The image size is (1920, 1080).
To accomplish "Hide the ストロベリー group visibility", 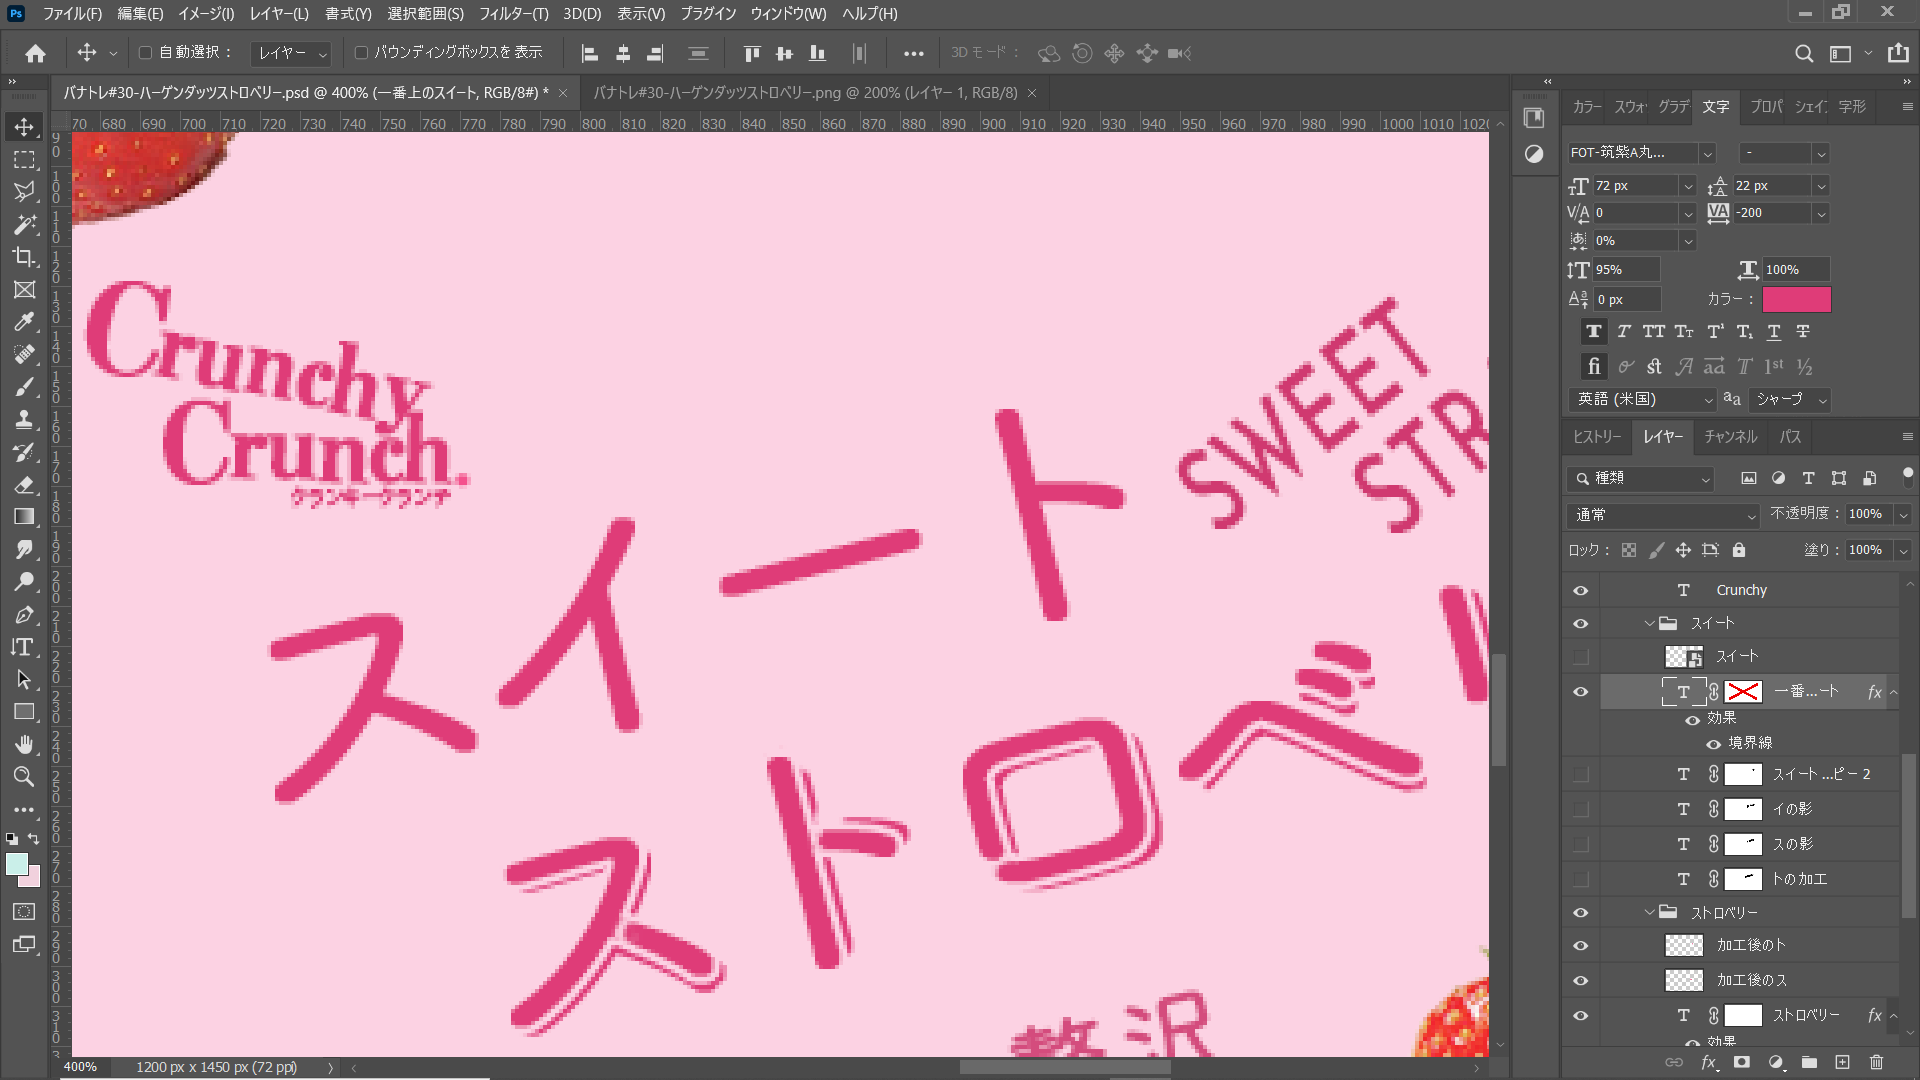I will pyautogui.click(x=1581, y=913).
